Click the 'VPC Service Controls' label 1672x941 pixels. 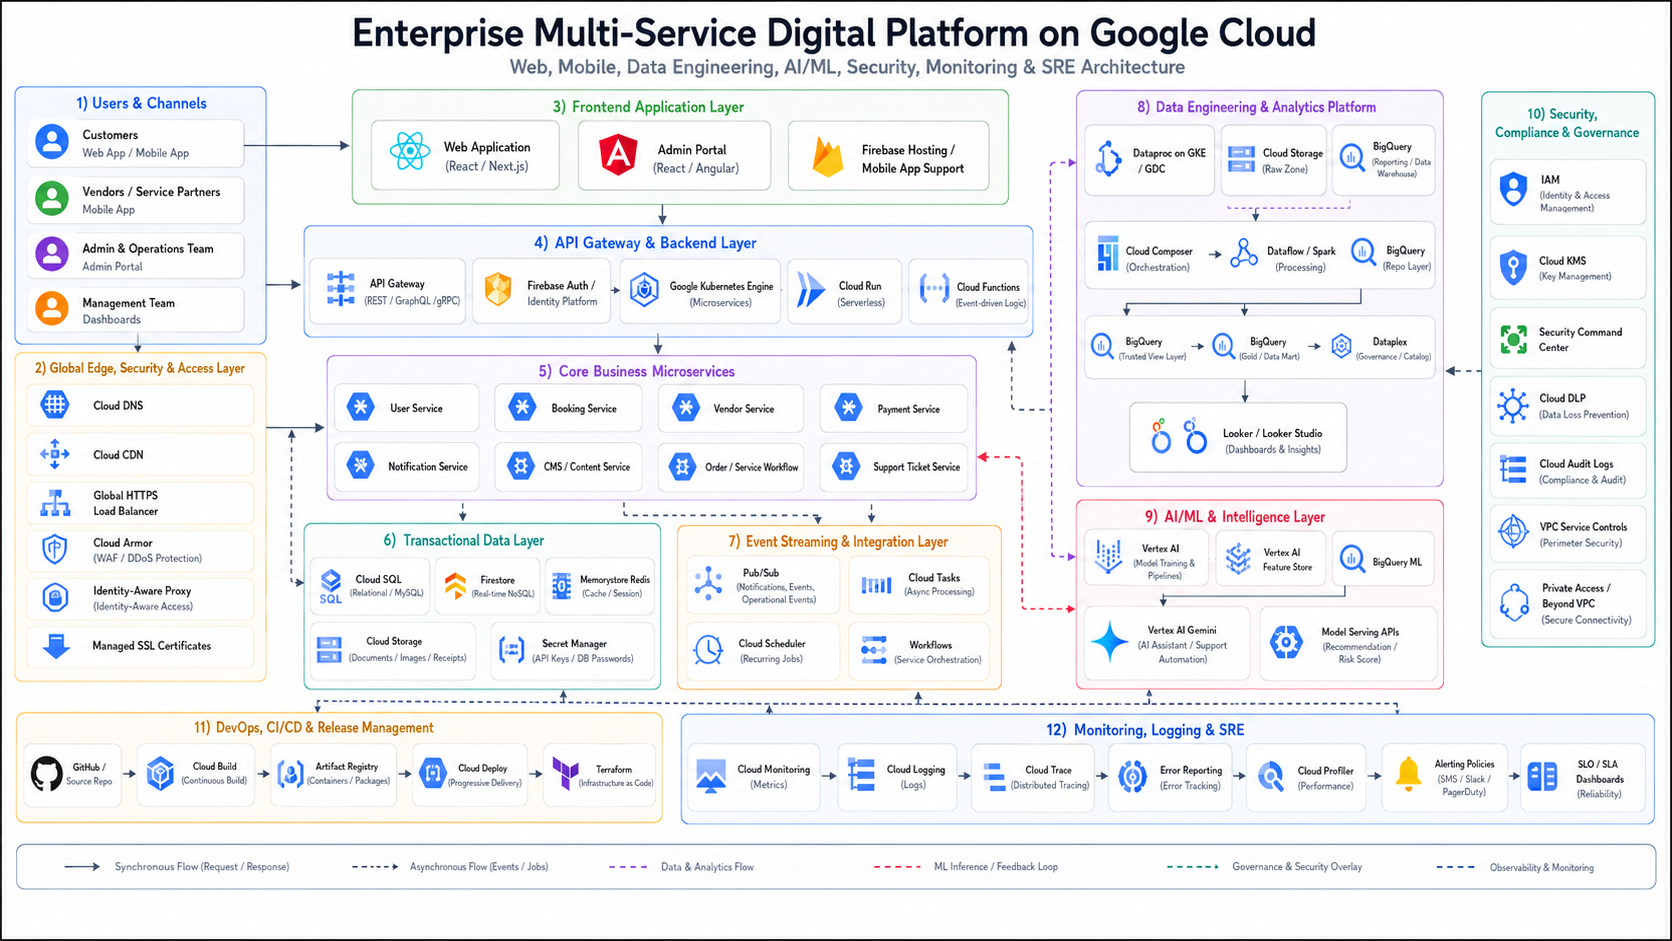click(1583, 527)
